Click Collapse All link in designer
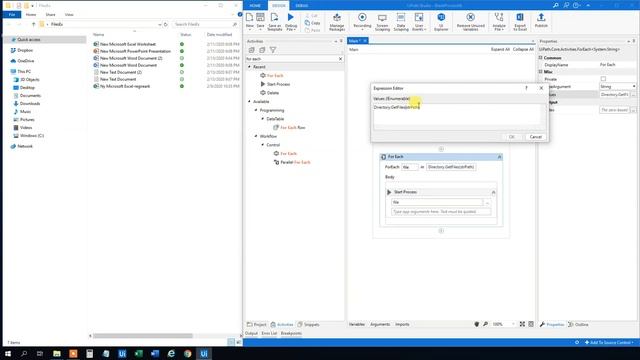Image resolution: width=640 pixels, height=360 pixels. pyautogui.click(x=523, y=49)
